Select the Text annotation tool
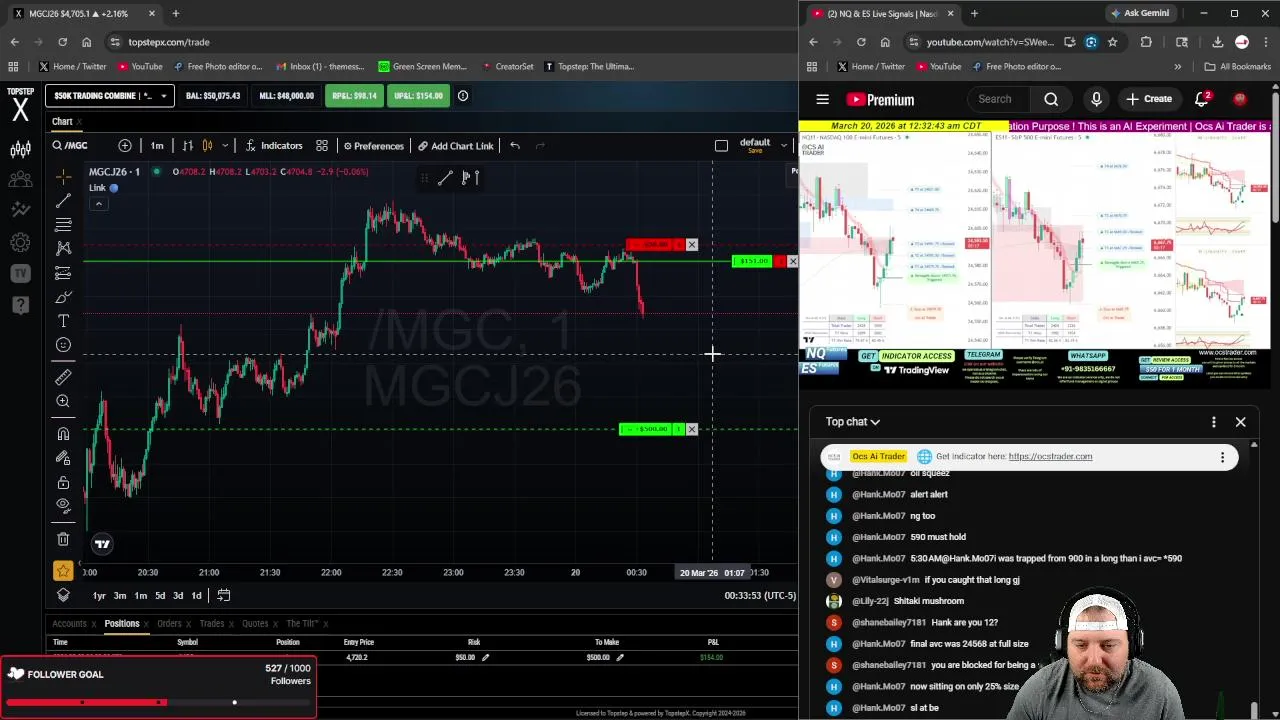The width and height of the screenshot is (1280, 720). tap(63, 321)
